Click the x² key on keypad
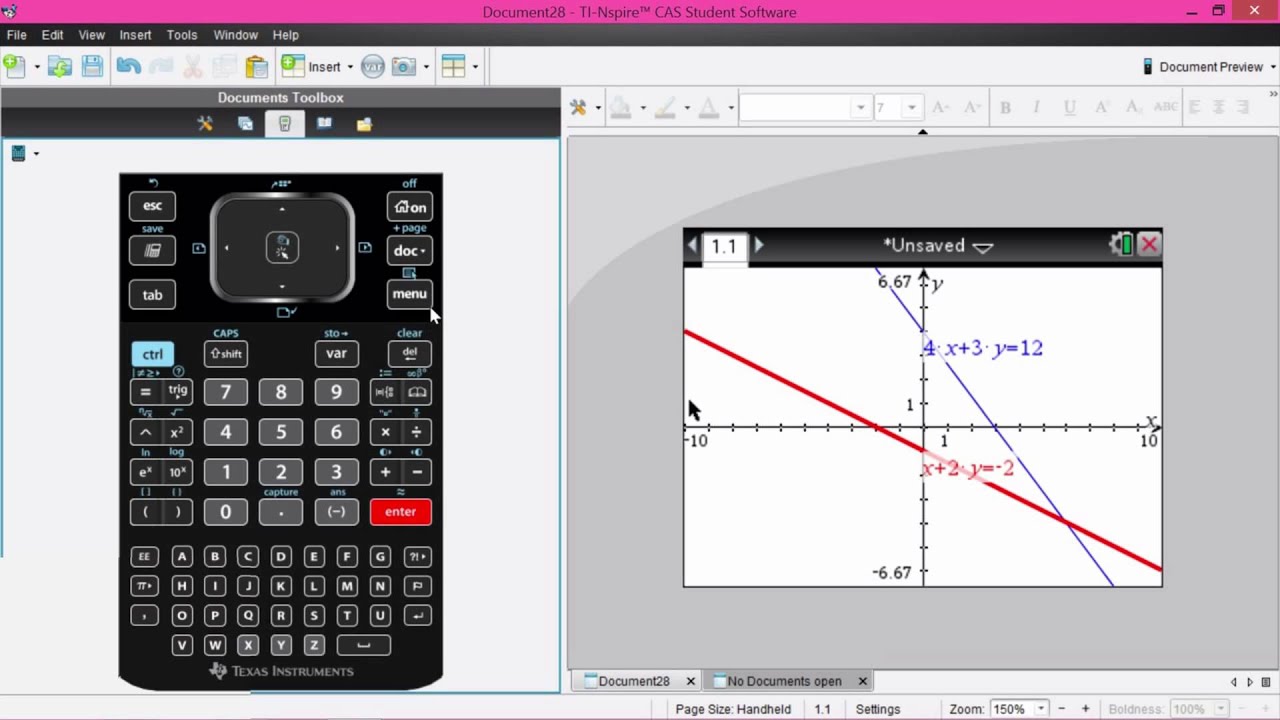 click(x=177, y=432)
